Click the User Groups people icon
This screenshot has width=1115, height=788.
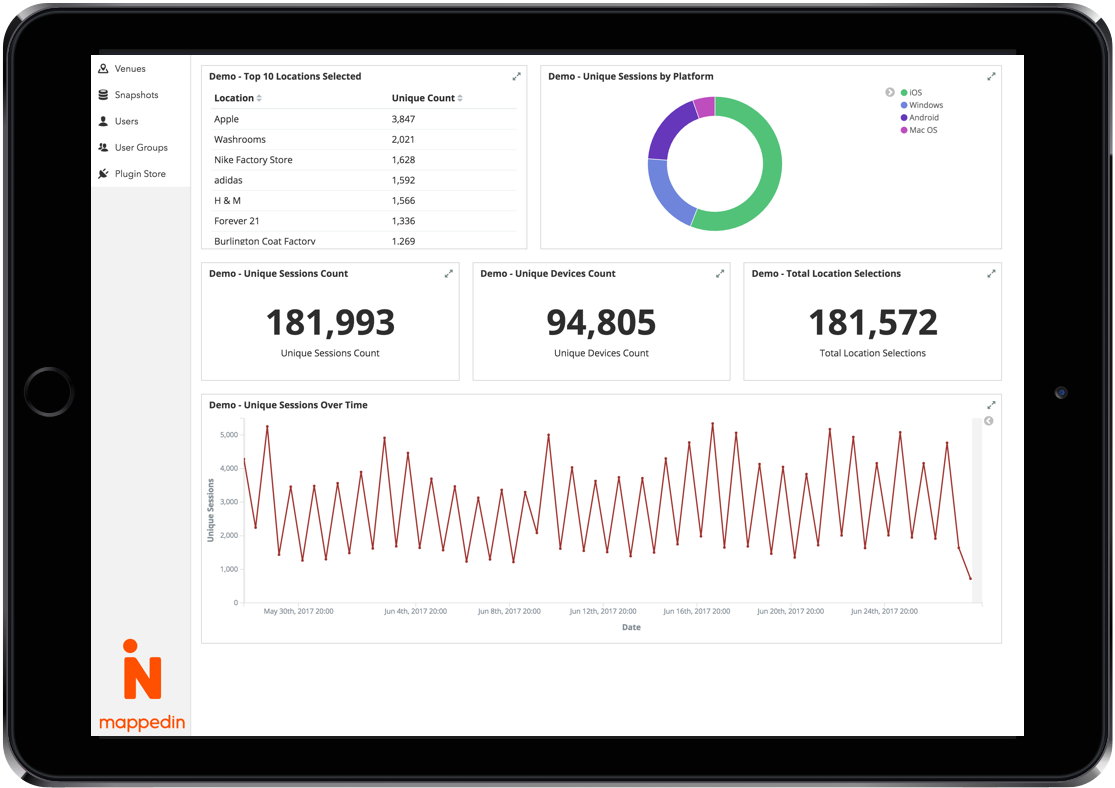pos(103,147)
